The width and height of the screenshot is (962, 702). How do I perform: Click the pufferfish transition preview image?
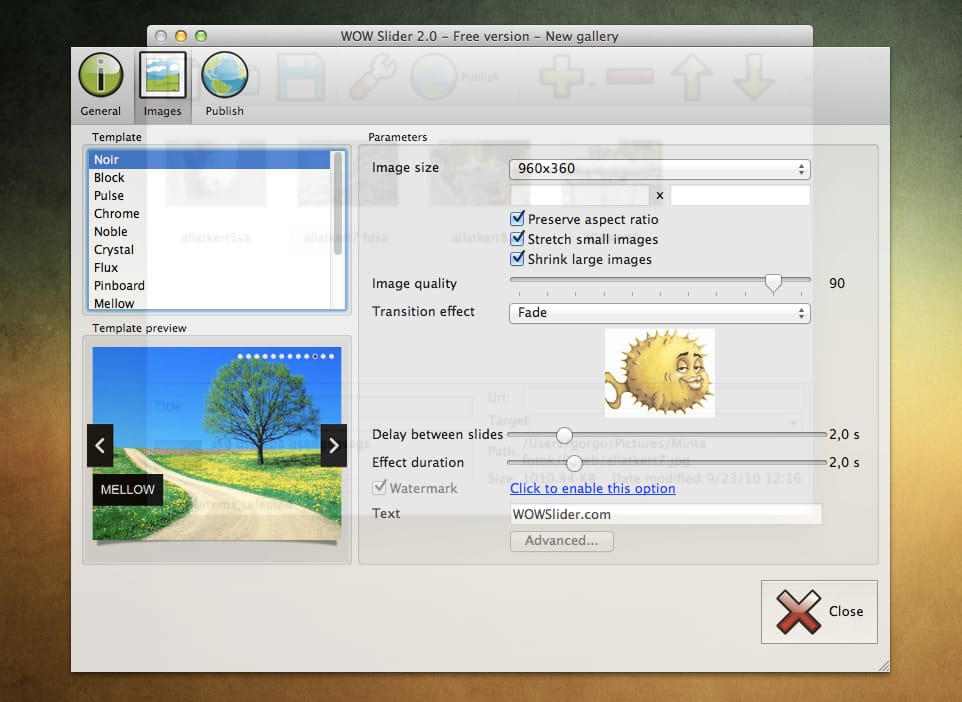(660, 373)
